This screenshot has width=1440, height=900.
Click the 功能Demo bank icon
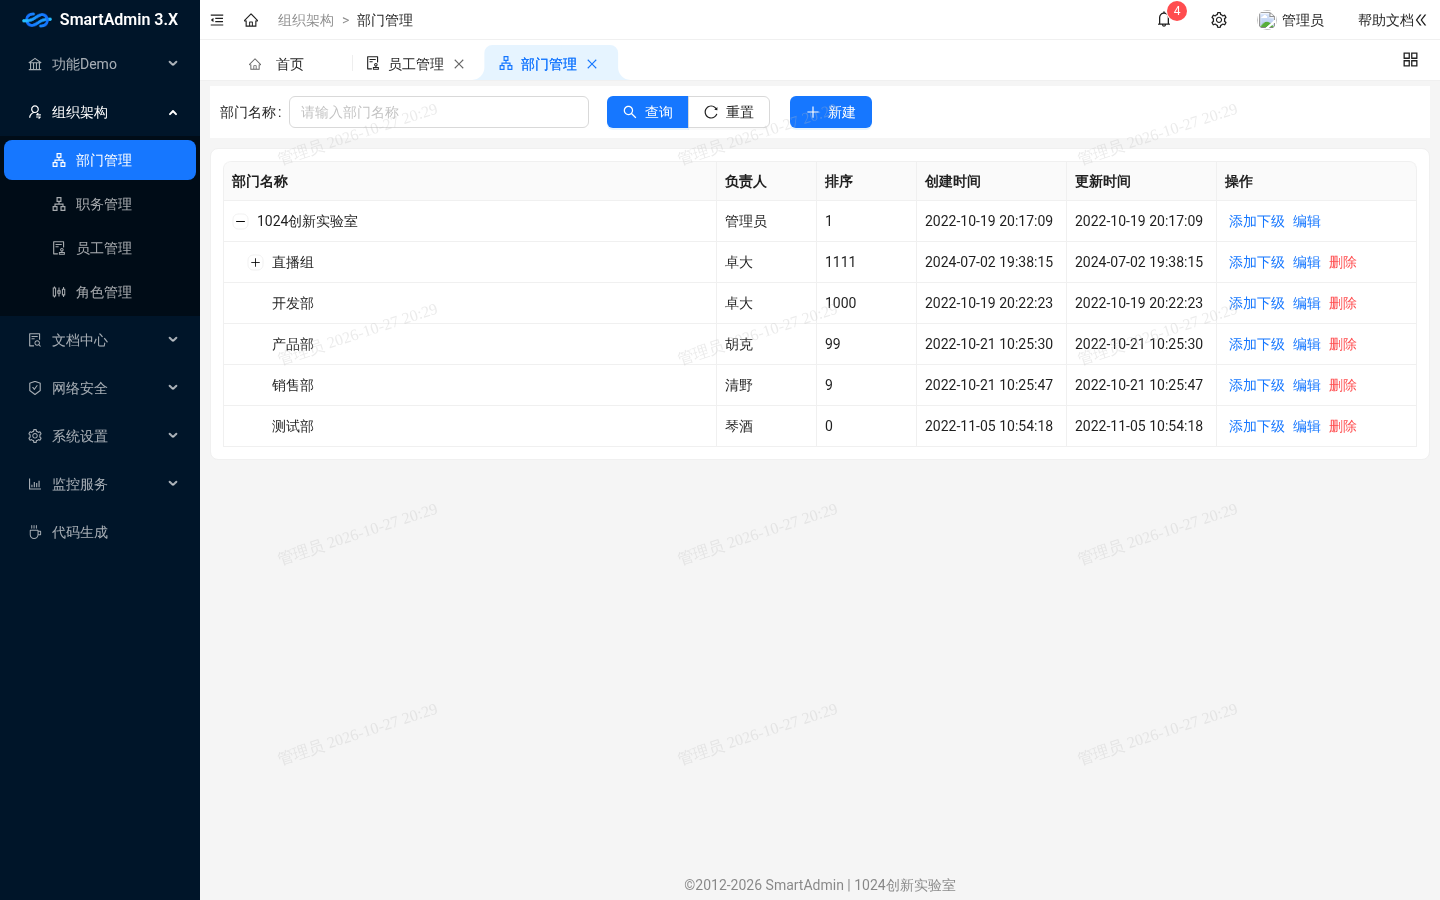point(35,64)
